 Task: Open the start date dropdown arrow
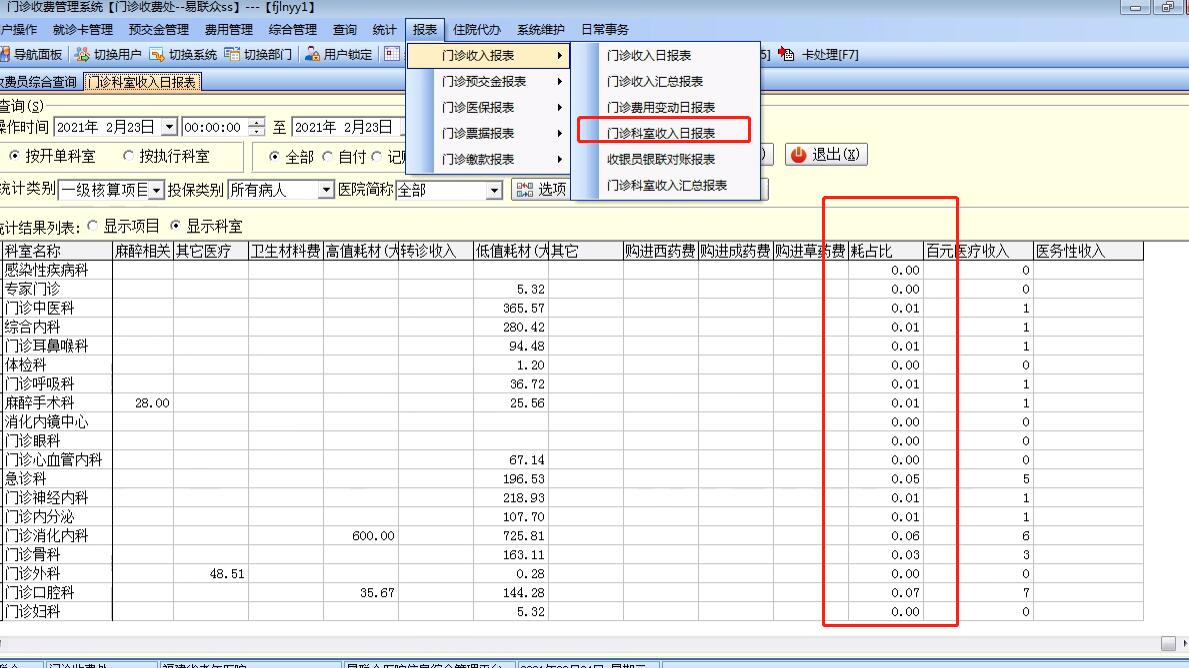[x=169, y=127]
